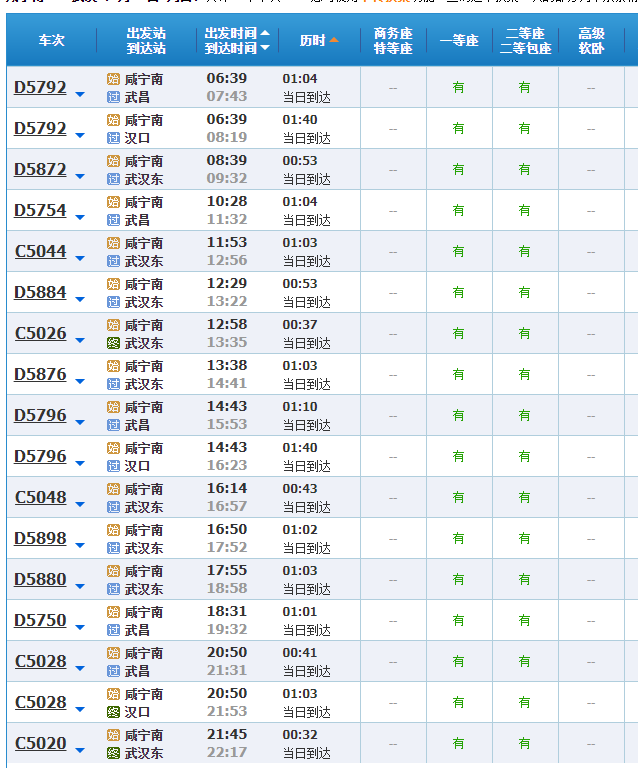The width and height of the screenshot is (638, 768).
Task: Open train number link D5884
Action: 40,292
